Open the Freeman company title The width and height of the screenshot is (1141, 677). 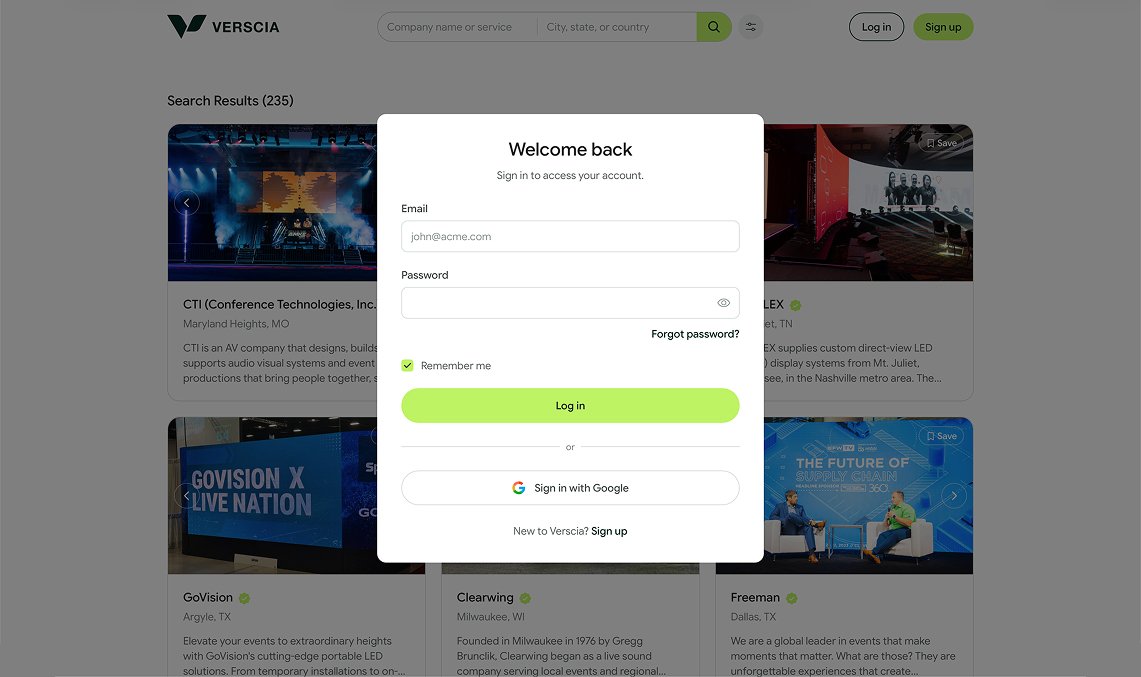[755, 598]
